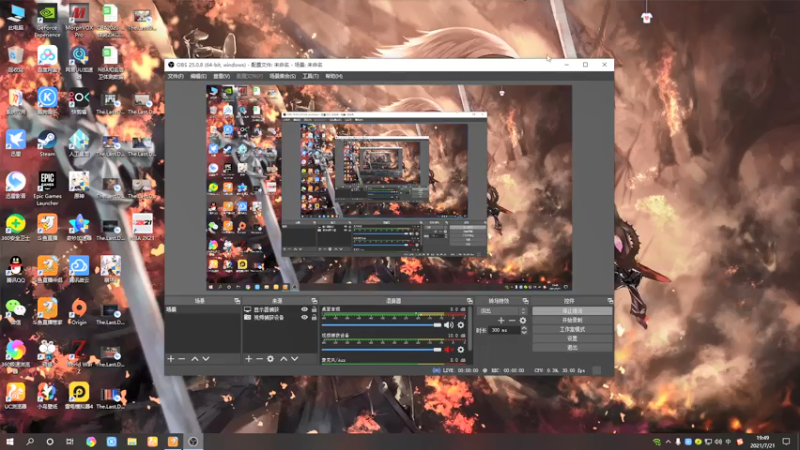
Task: Open the Tools (工具) menu in OBS
Action: coord(310,76)
